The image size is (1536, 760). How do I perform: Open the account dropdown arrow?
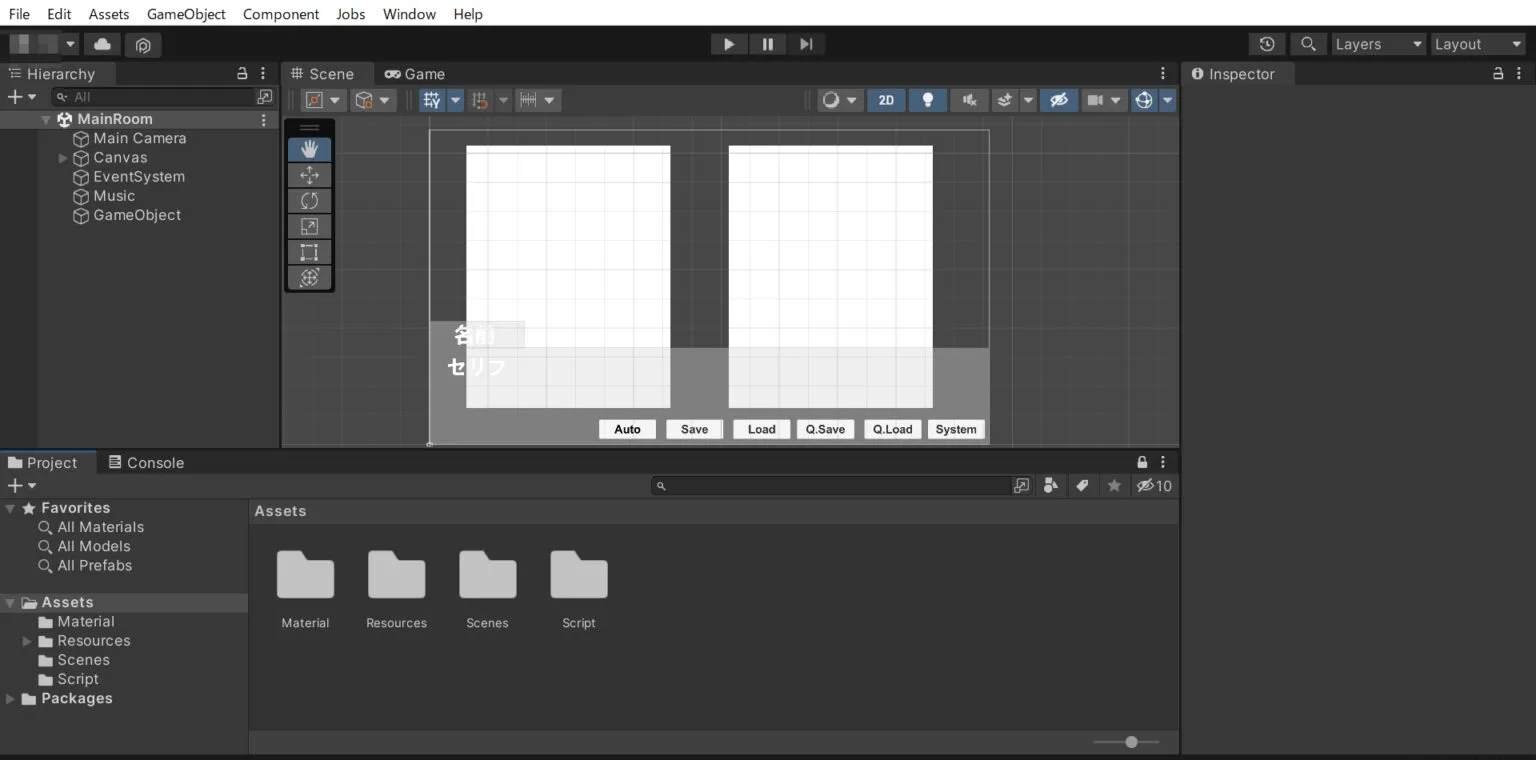coord(70,44)
